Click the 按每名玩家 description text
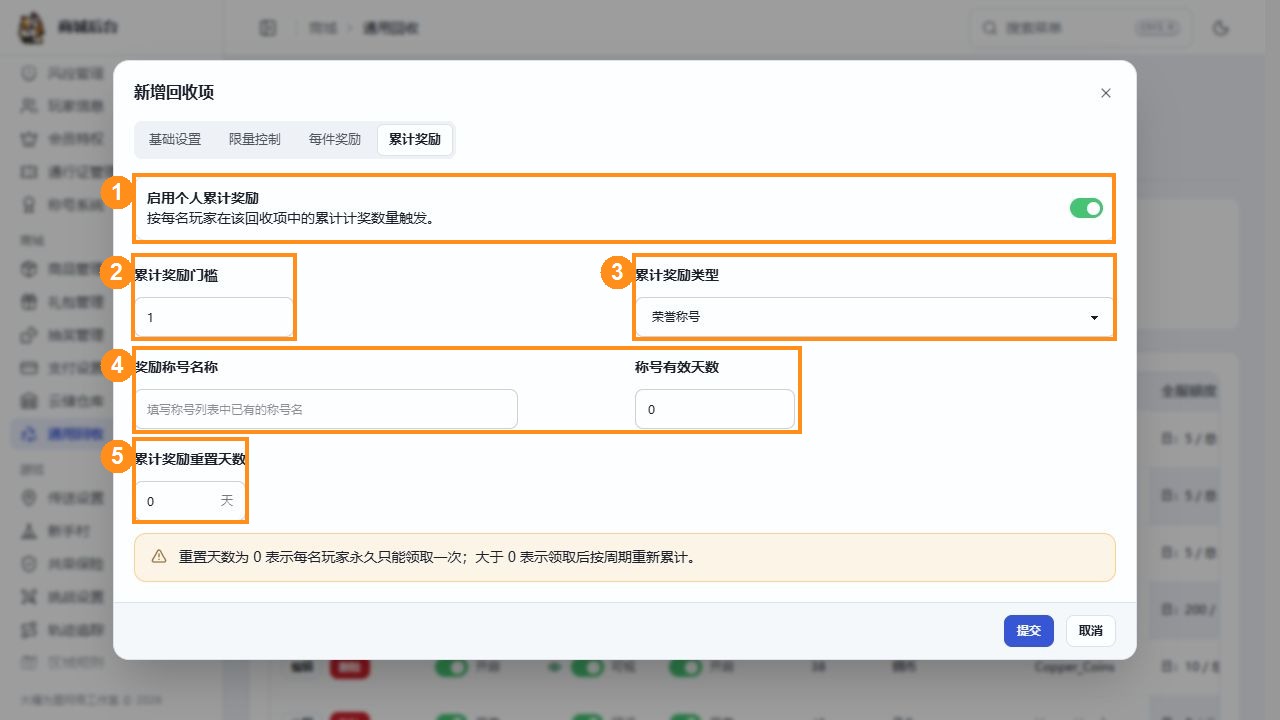This screenshot has width=1280, height=720. pyautogui.click(x=290, y=217)
